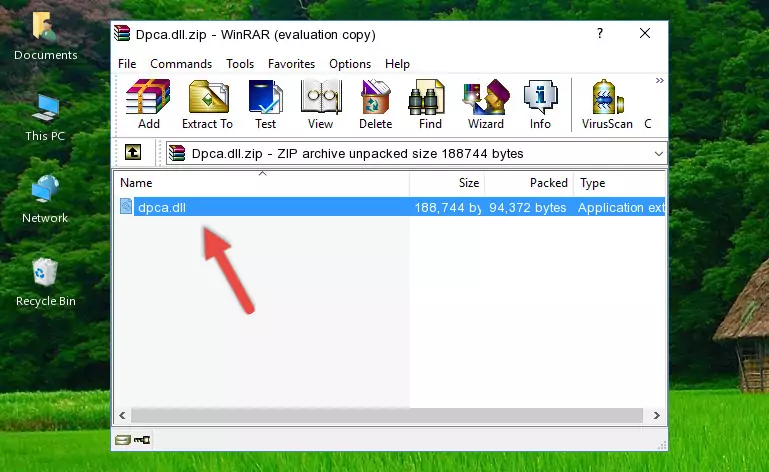Select Recycle Bin desktop icon
Screen dimensions: 769x472
pos(45,282)
